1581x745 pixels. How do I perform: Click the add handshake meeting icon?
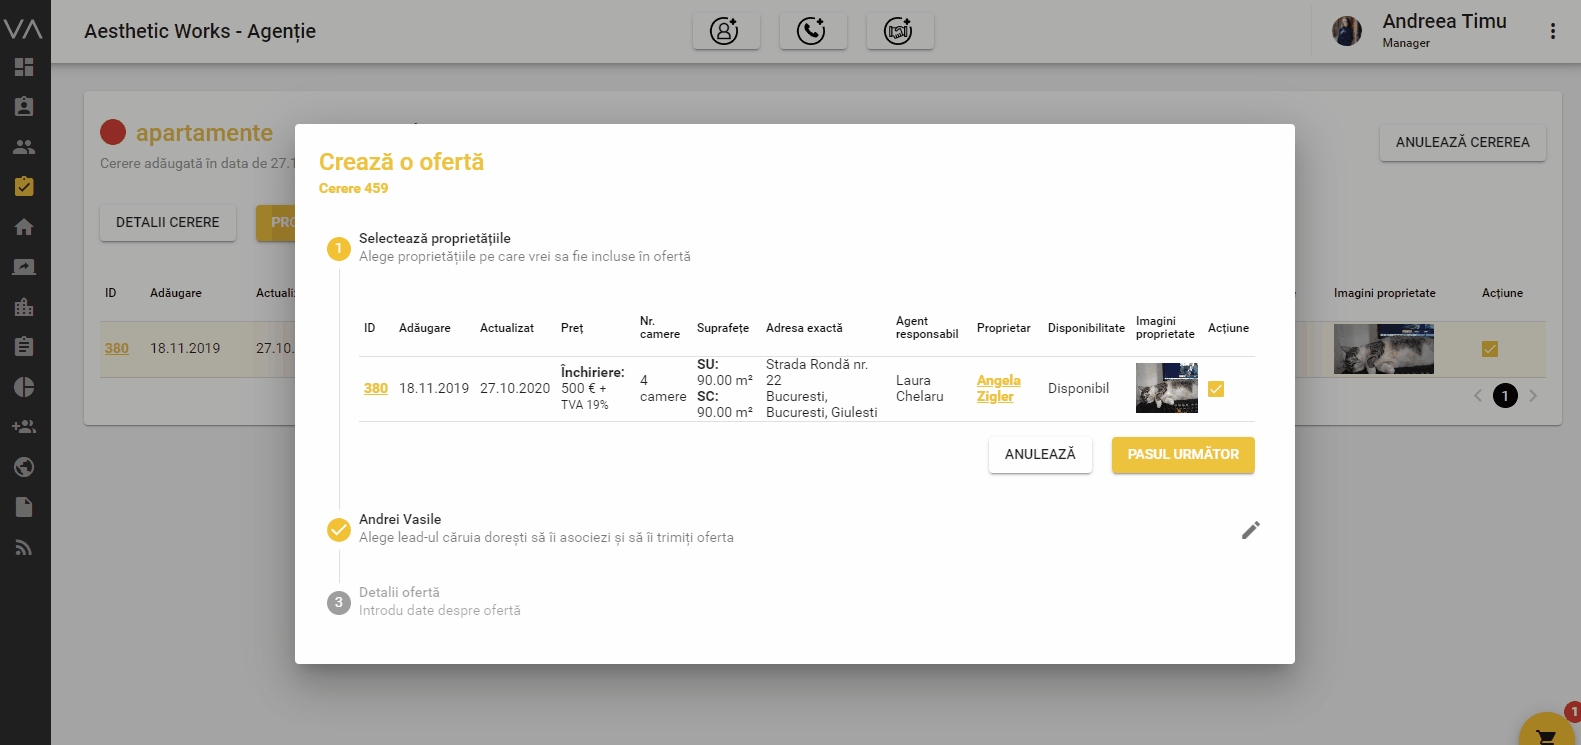pos(898,31)
